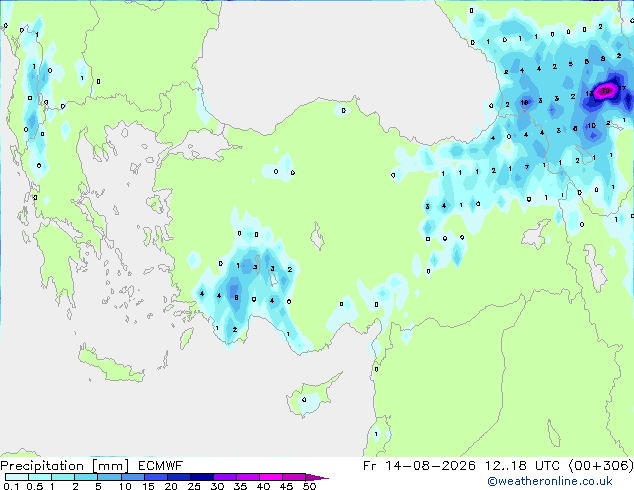Click the '17' value beside the magenta peak
Screen dimensions: 634x490
[622, 88]
